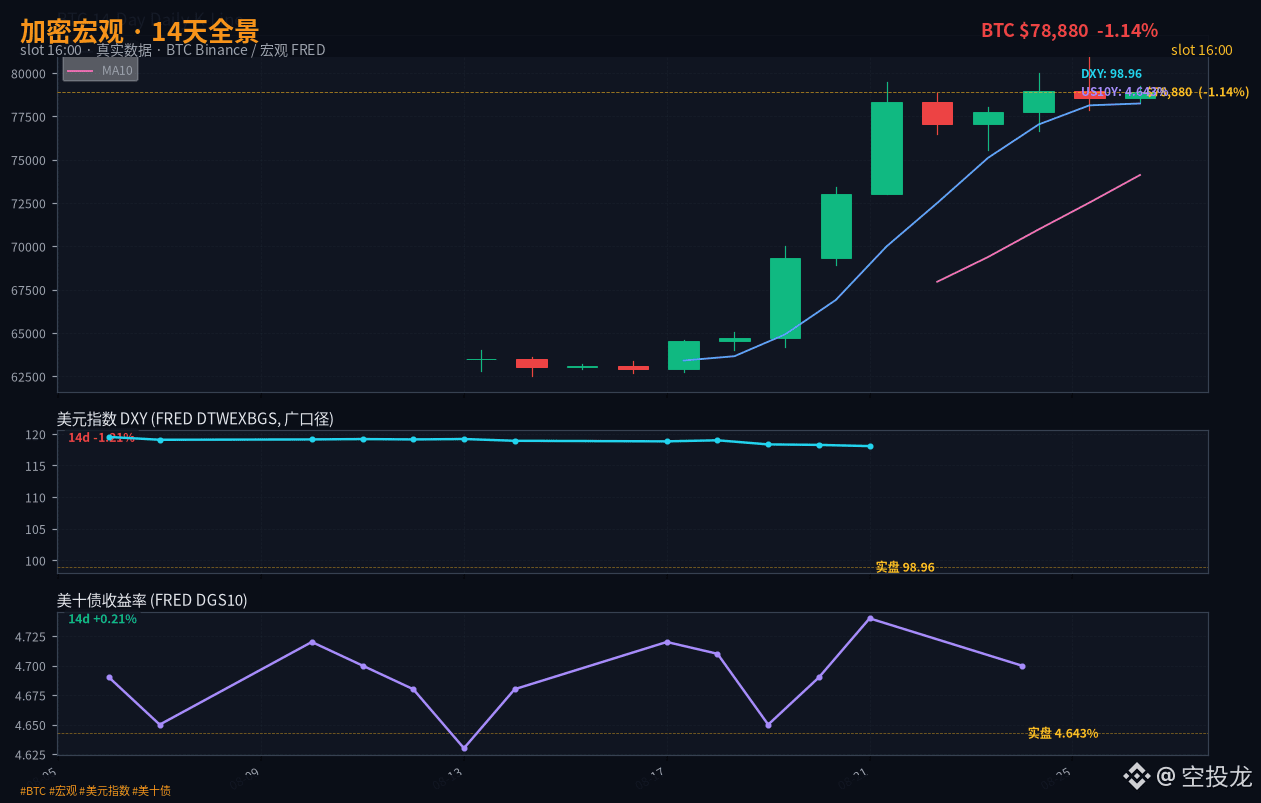Click the "美元指数 DXY (FRED DTWEXBGS, 广口径)" panel title
This screenshot has width=1261, height=803.
click(195, 419)
